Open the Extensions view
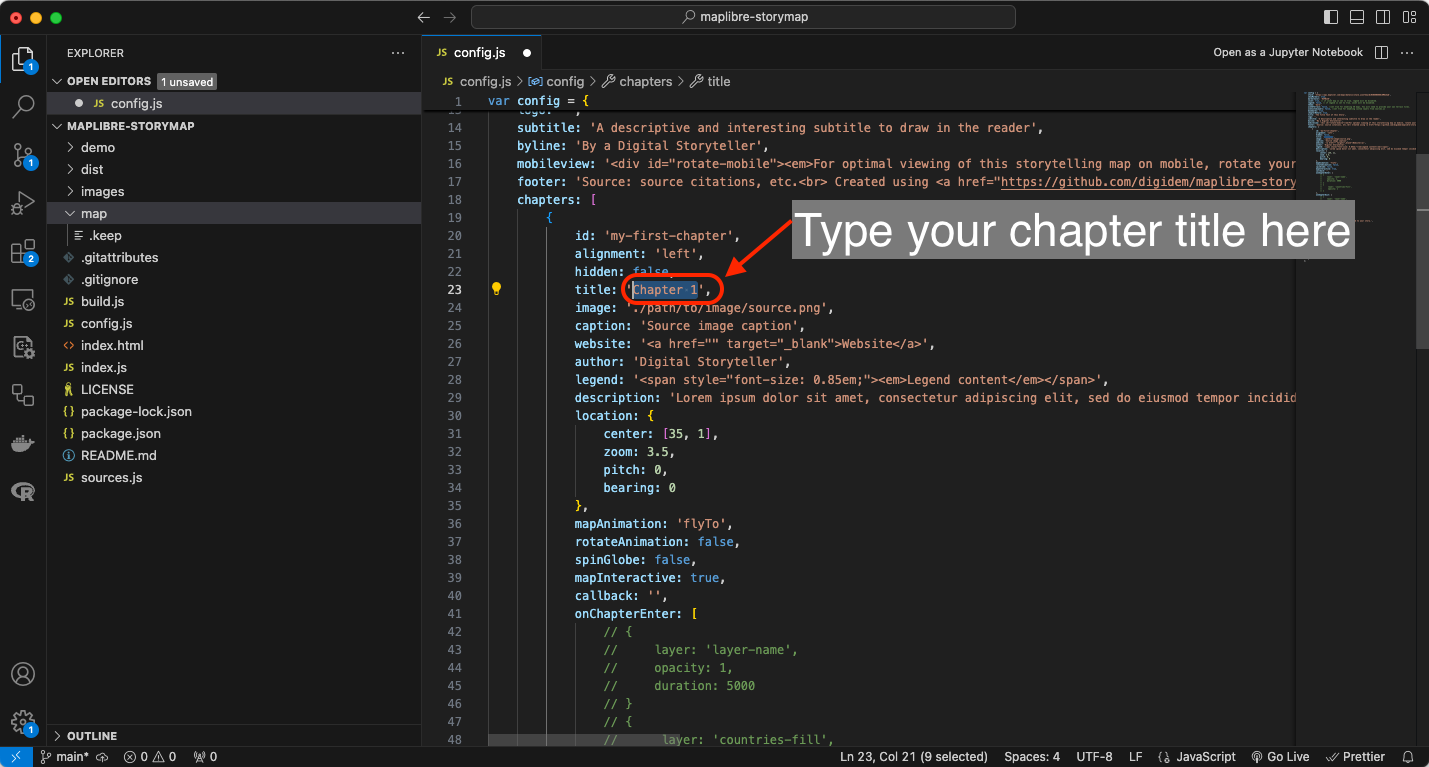 coord(23,252)
